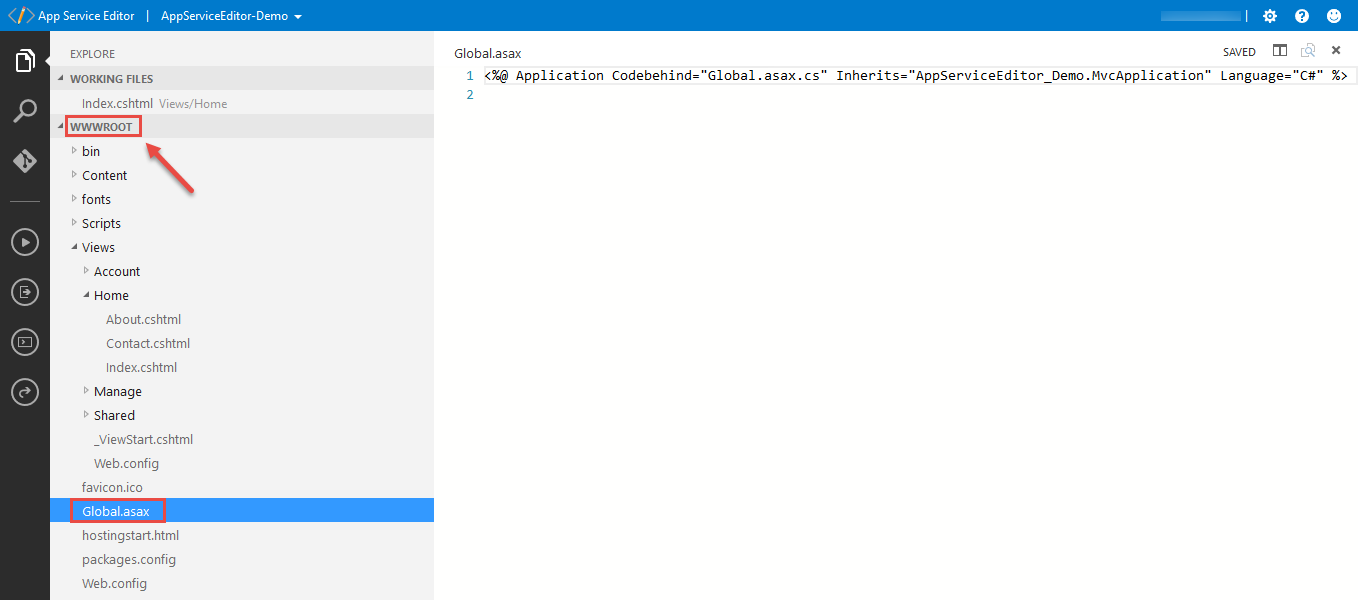Viewport: 1358px width, 600px height.
Task: Click the App Service Editor logo
Action: pos(20,16)
